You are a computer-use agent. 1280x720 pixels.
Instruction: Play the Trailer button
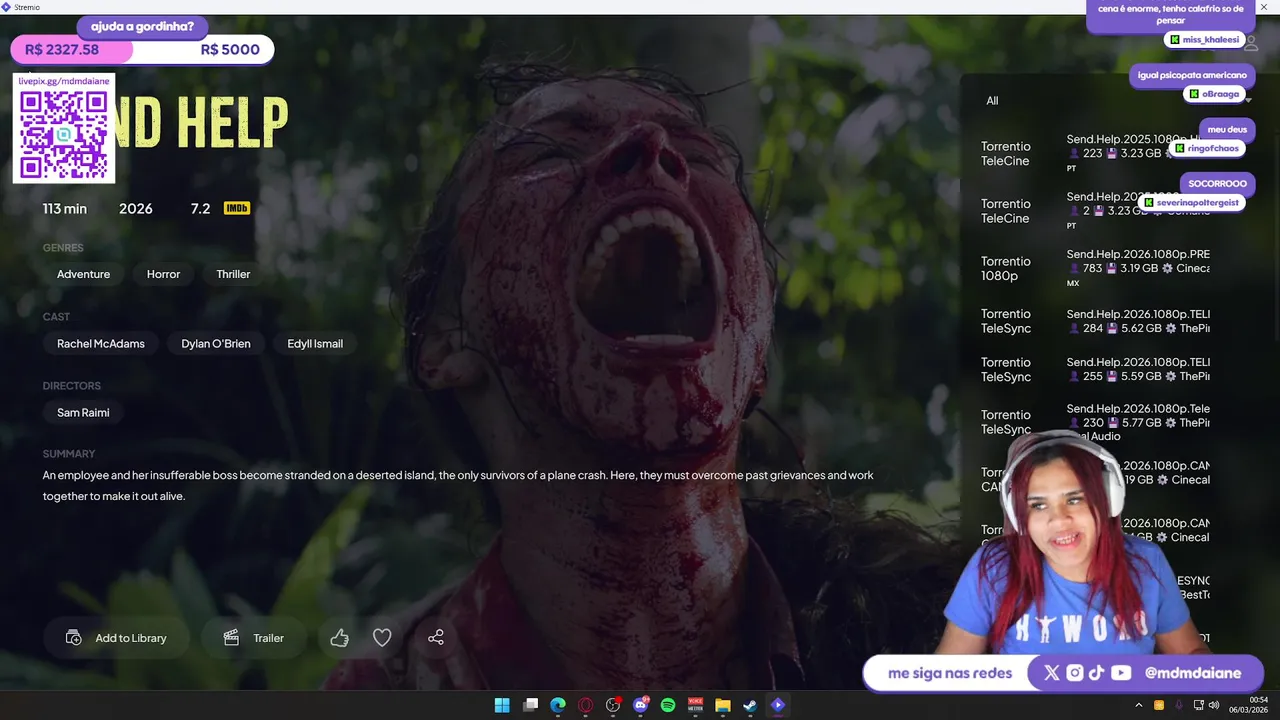pyautogui.click(x=254, y=638)
